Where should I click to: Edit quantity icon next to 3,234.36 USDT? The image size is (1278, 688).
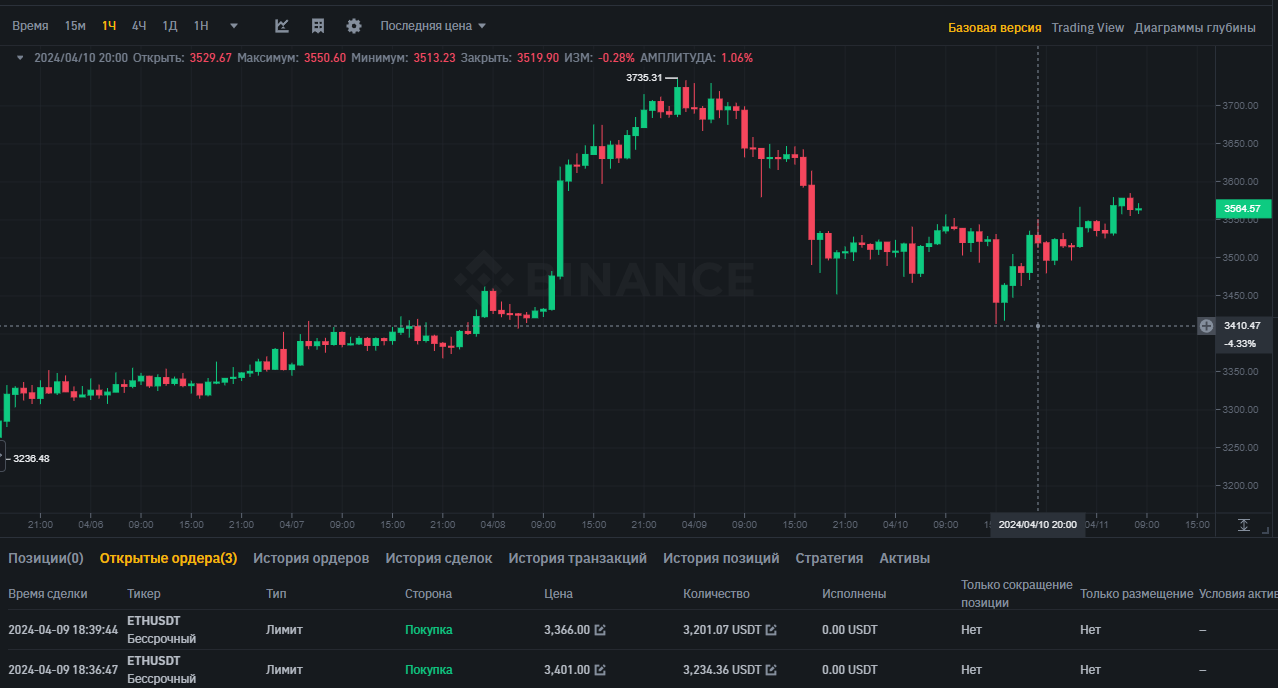point(771,670)
